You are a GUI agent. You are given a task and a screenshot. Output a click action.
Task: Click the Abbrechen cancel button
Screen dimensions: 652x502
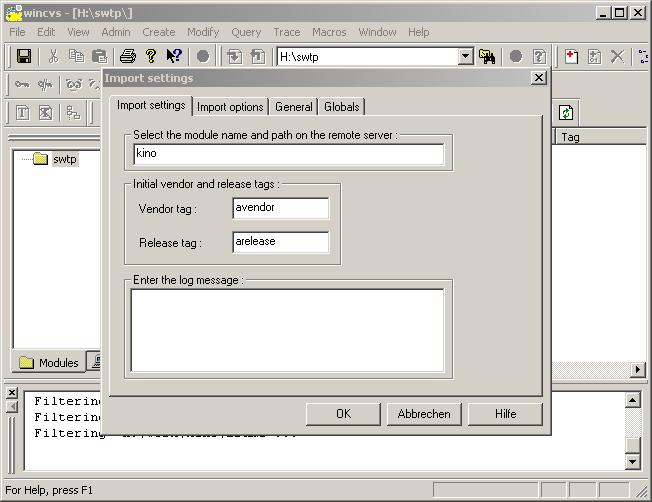[x=424, y=414]
